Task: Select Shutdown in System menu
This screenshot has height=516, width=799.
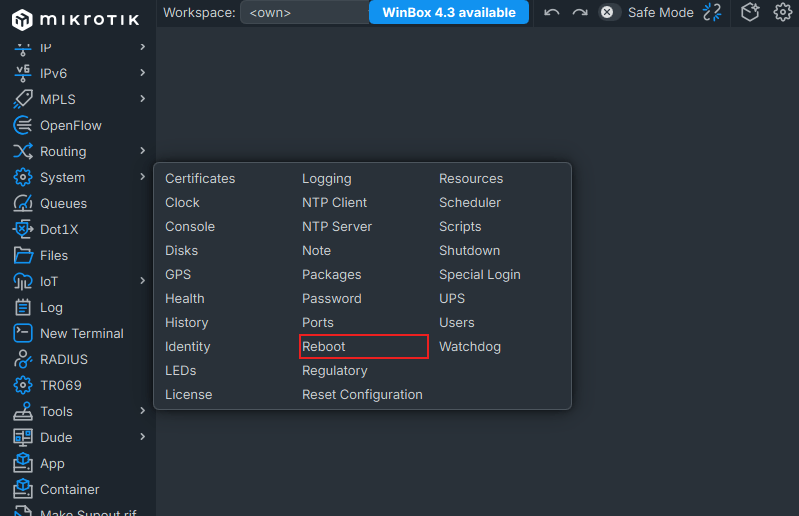Action: coord(469,251)
